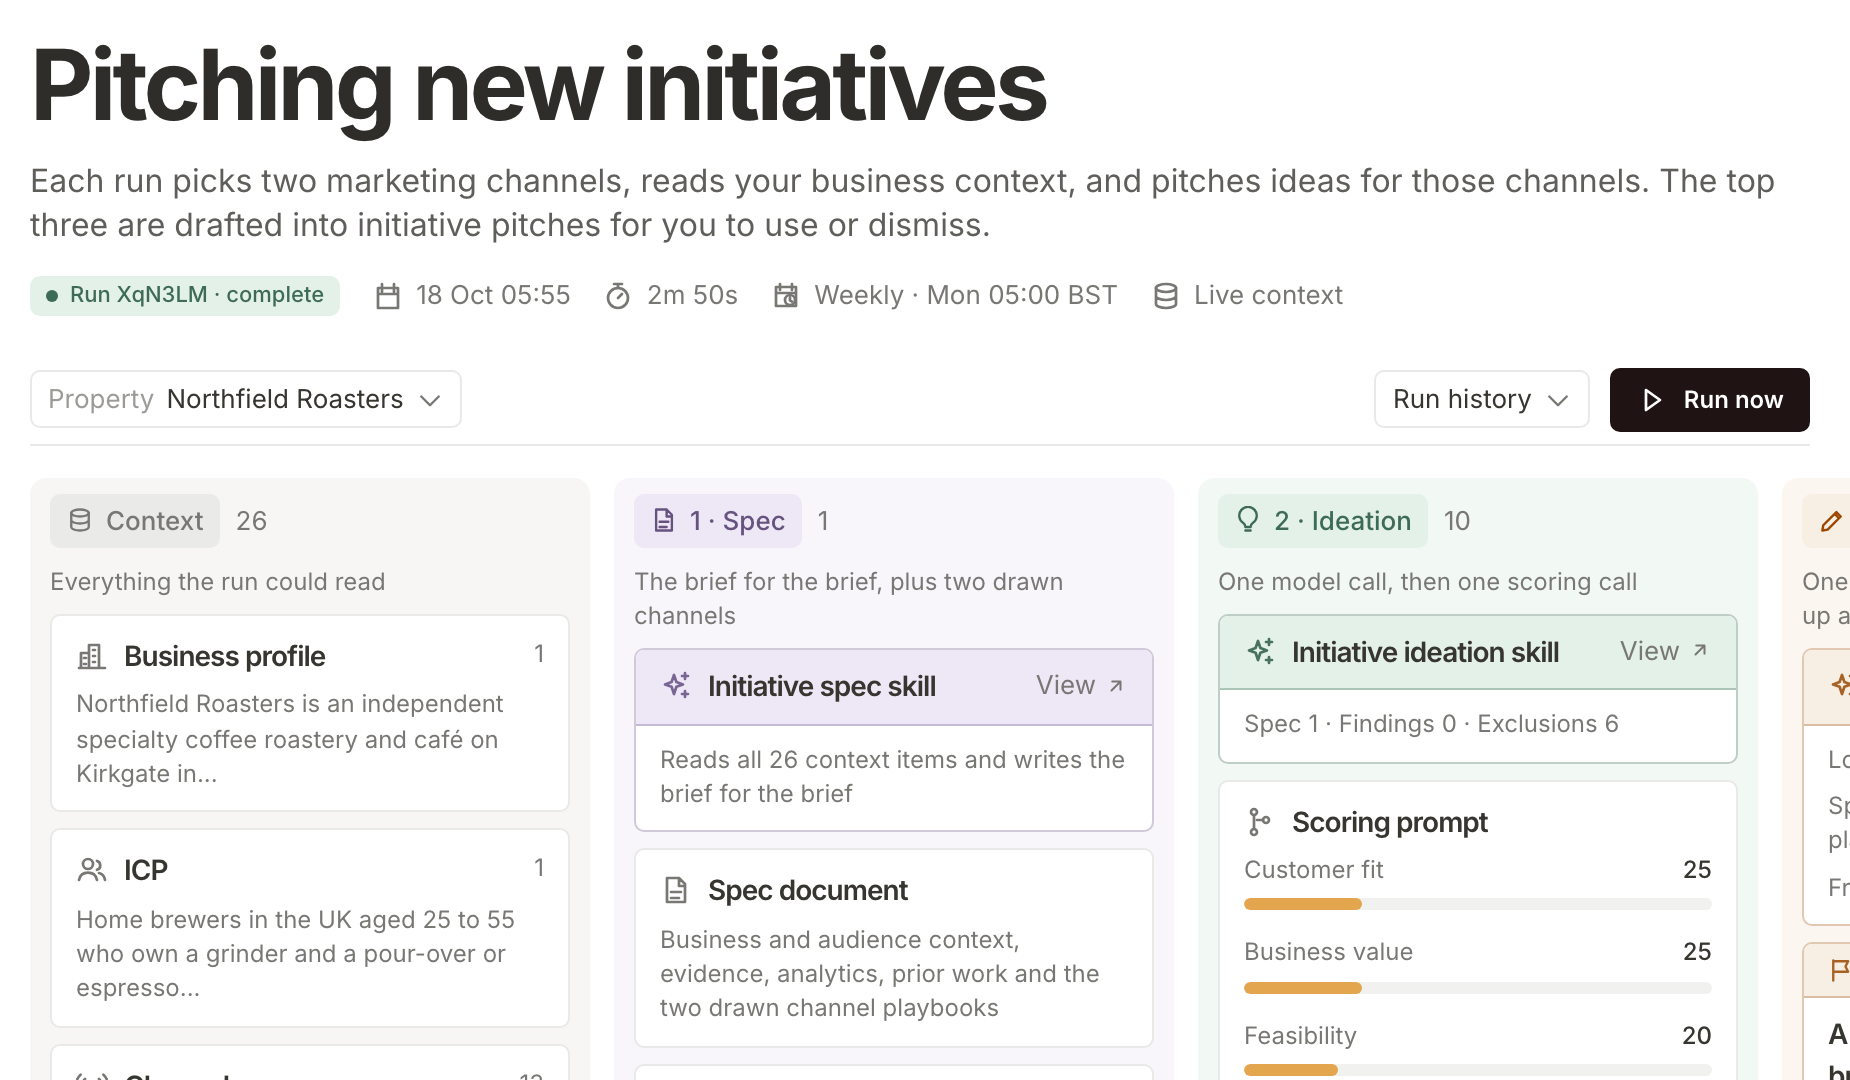
Task: Click the document icon beside Spec document
Action: click(676, 890)
